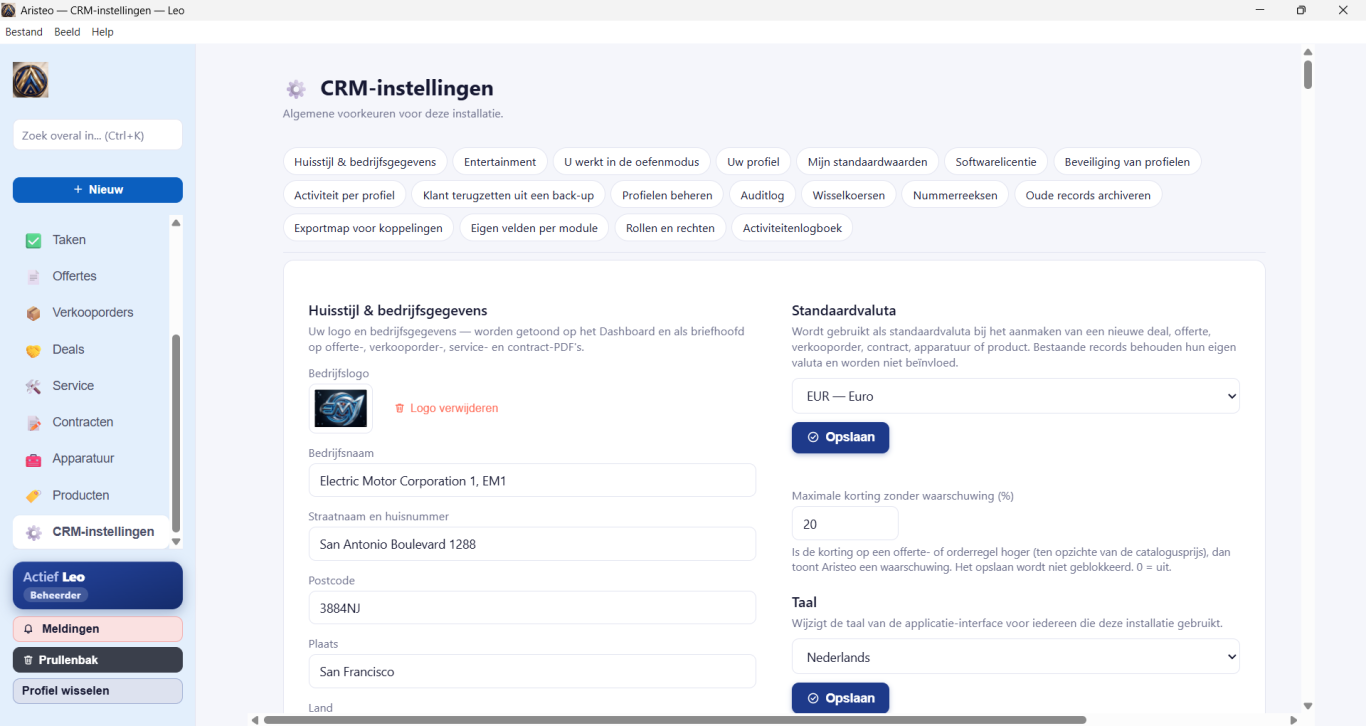Click the Maximale korting percentage field
Screen dimensions: 1366x726
coord(845,524)
